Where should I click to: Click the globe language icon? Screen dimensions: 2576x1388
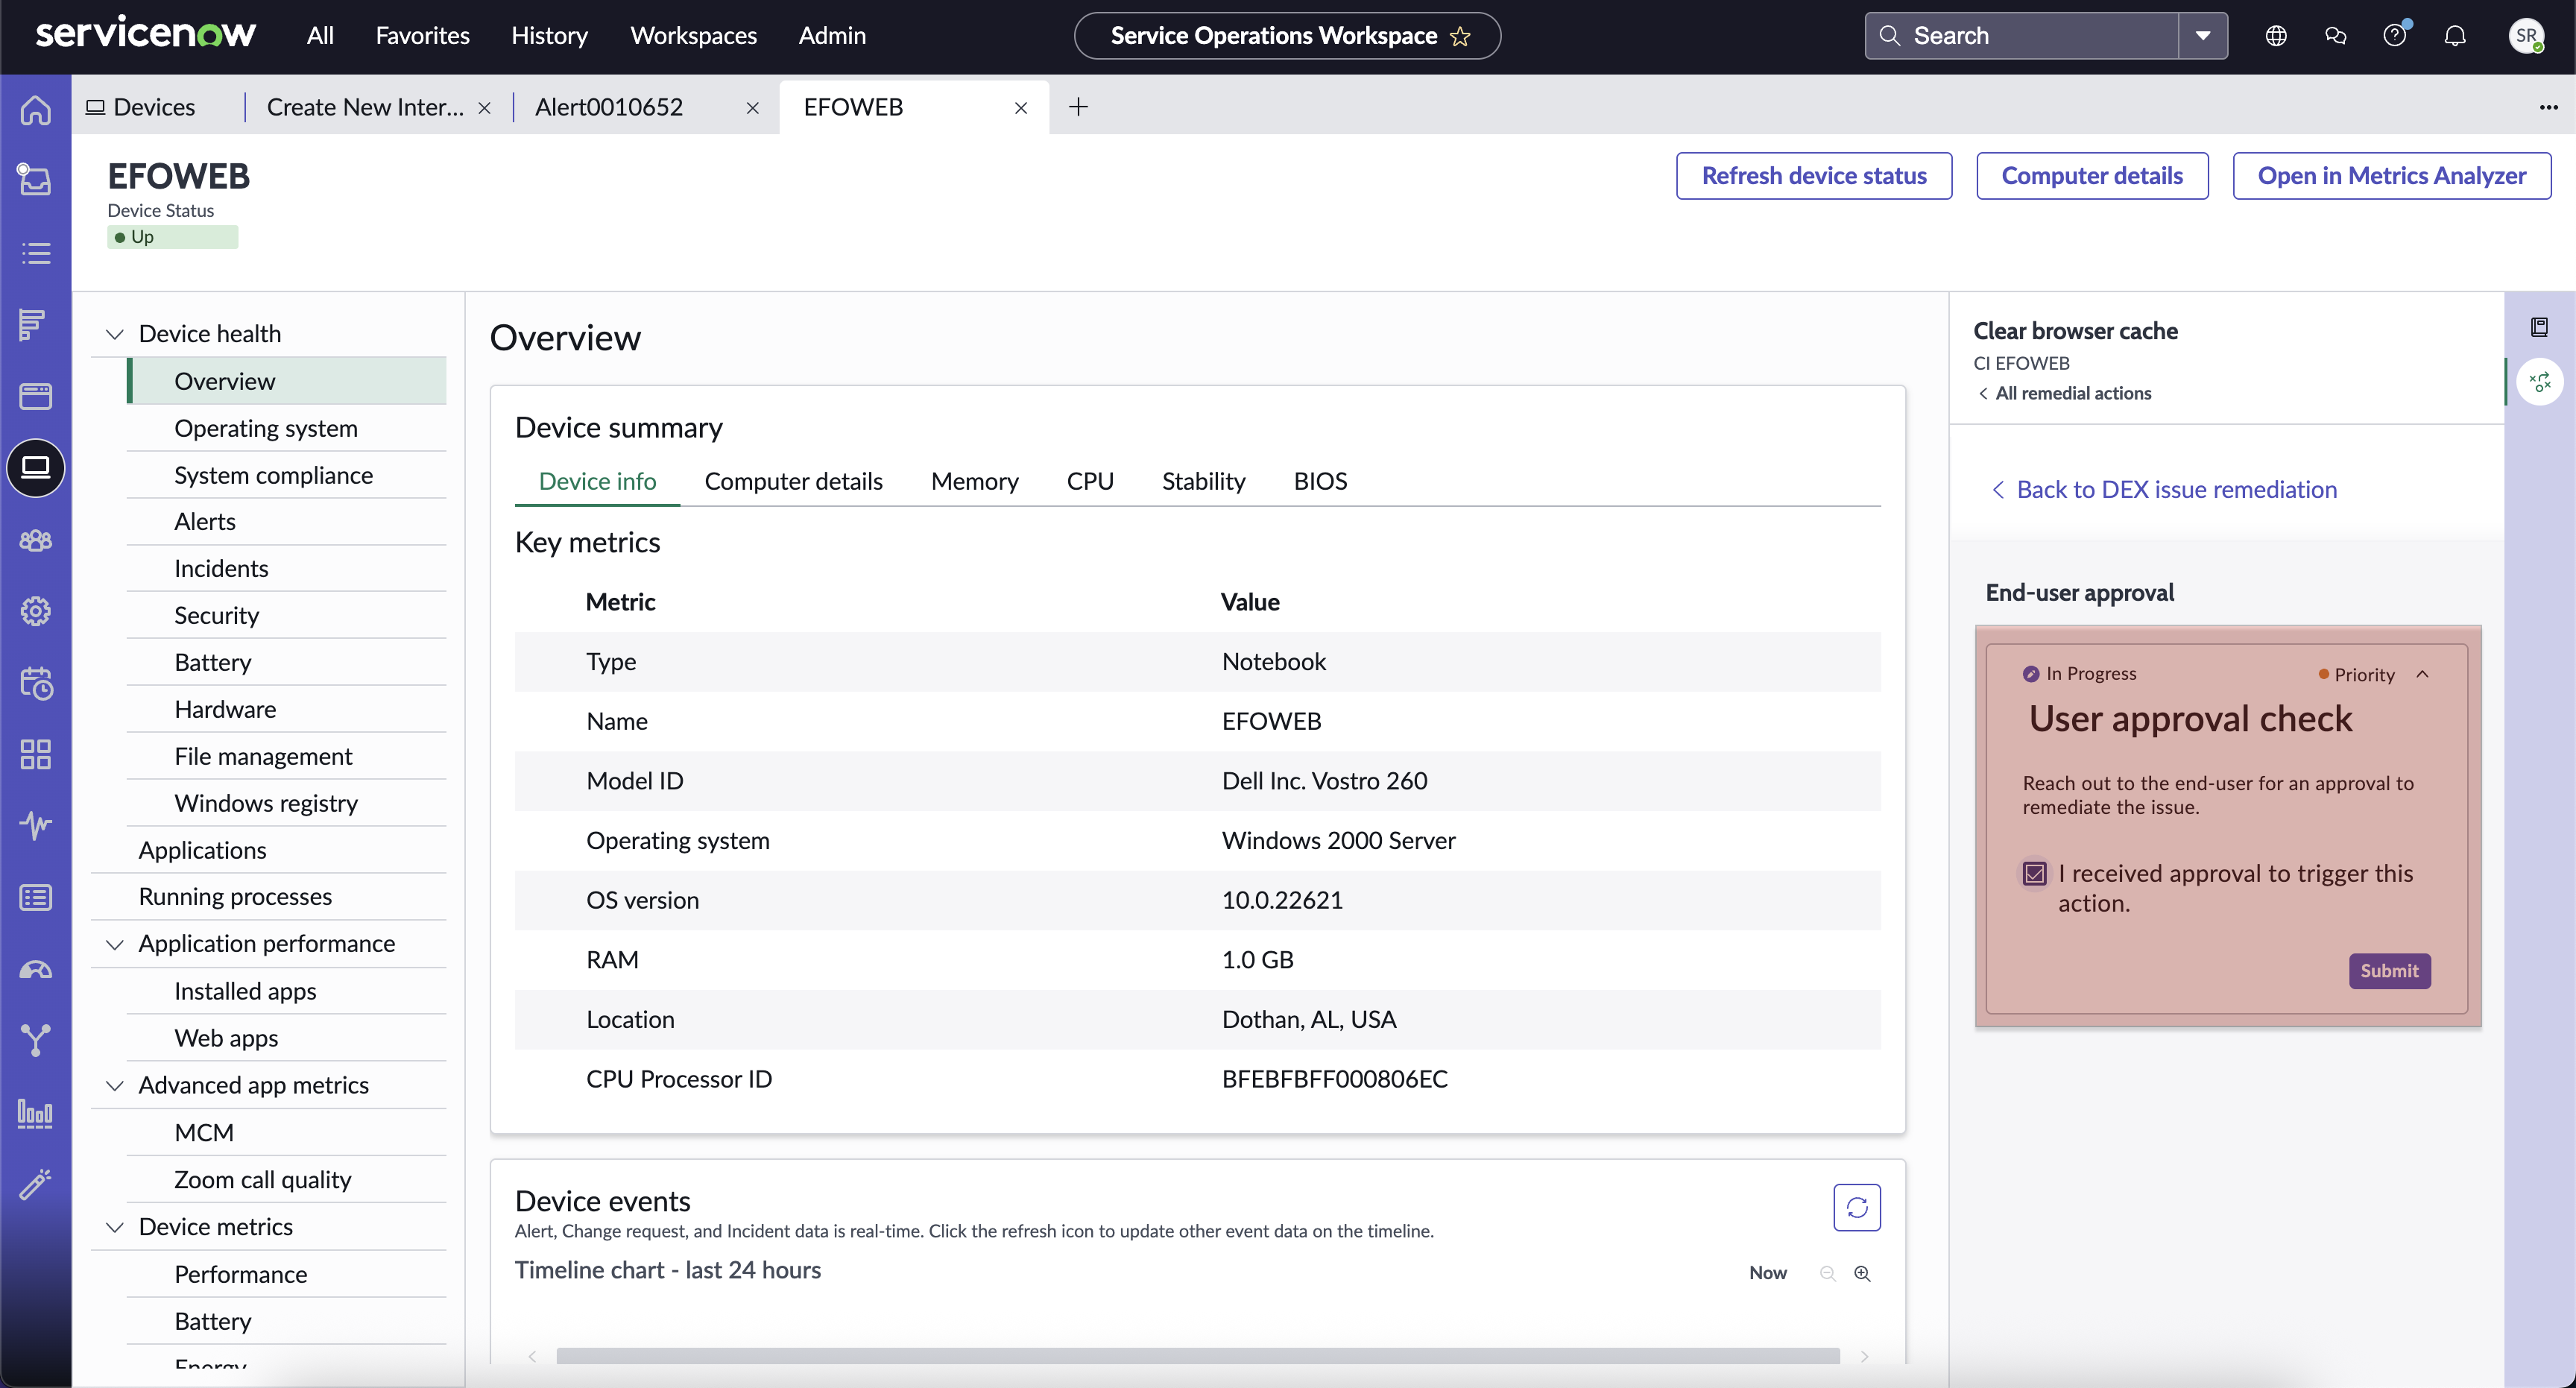pyautogui.click(x=2276, y=36)
